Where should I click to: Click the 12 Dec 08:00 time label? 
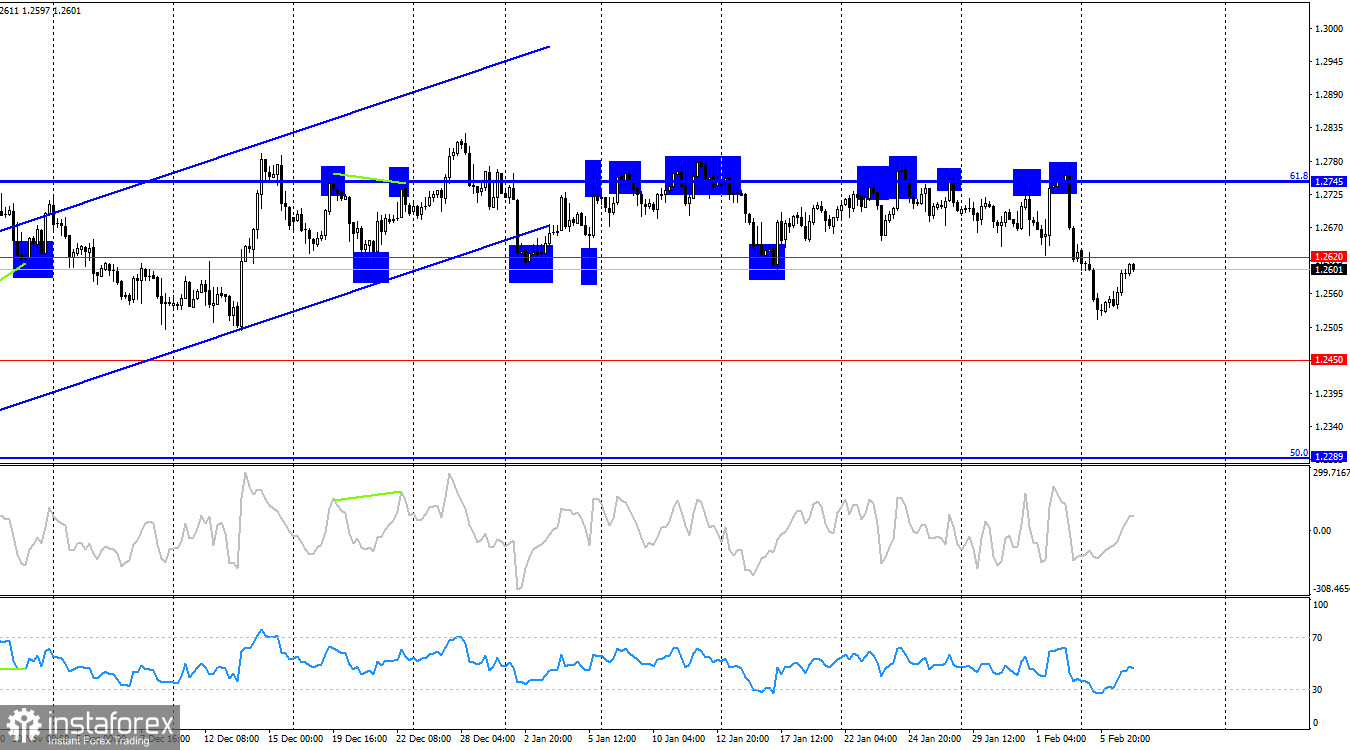click(230, 739)
